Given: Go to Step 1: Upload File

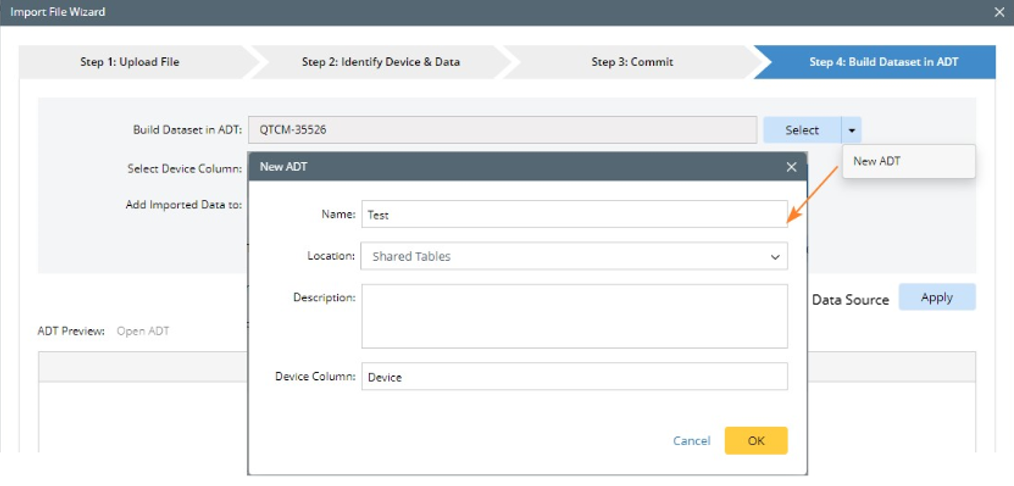Looking at the screenshot, I should coord(130,62).
